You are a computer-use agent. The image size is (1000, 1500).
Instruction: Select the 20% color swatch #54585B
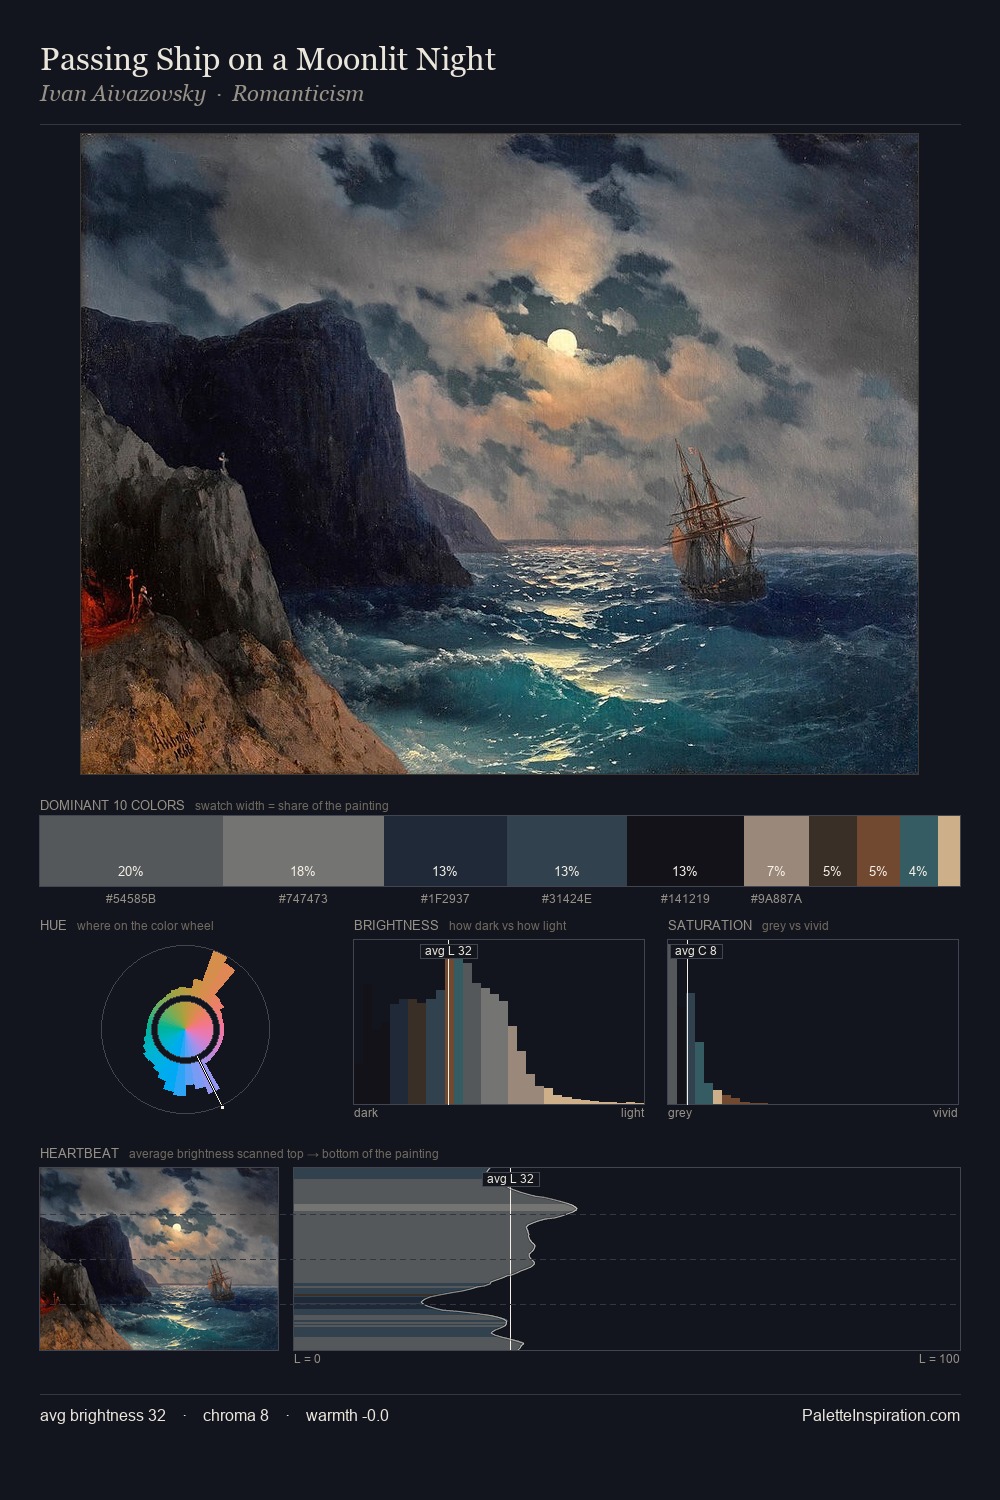tap(131, 851)
